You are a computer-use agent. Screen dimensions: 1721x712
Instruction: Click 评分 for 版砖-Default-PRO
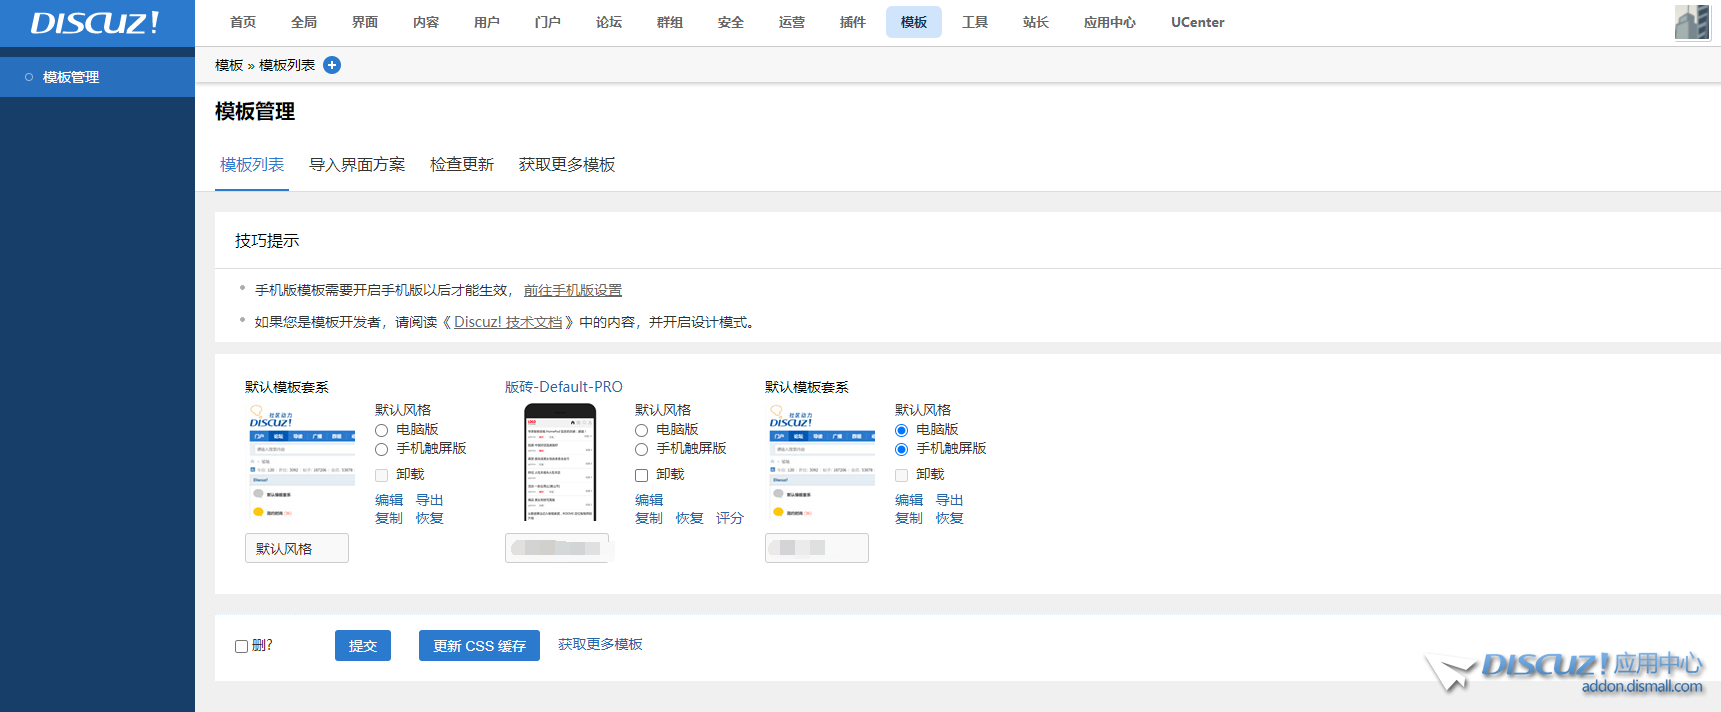coord(730,518)
